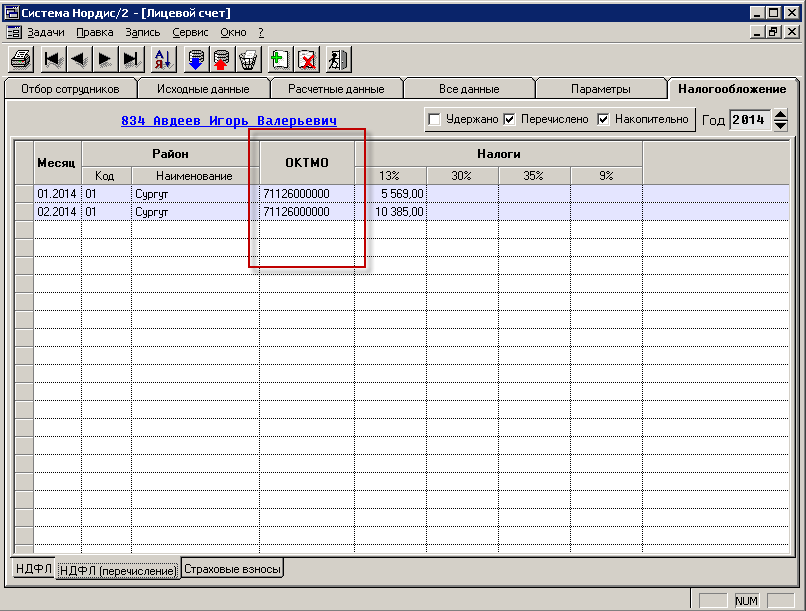The height and width of the screenshot is (611, 806).
Task: Click the NUM status bar indicator
Action: pyautogui.click(x=746, y=601)
